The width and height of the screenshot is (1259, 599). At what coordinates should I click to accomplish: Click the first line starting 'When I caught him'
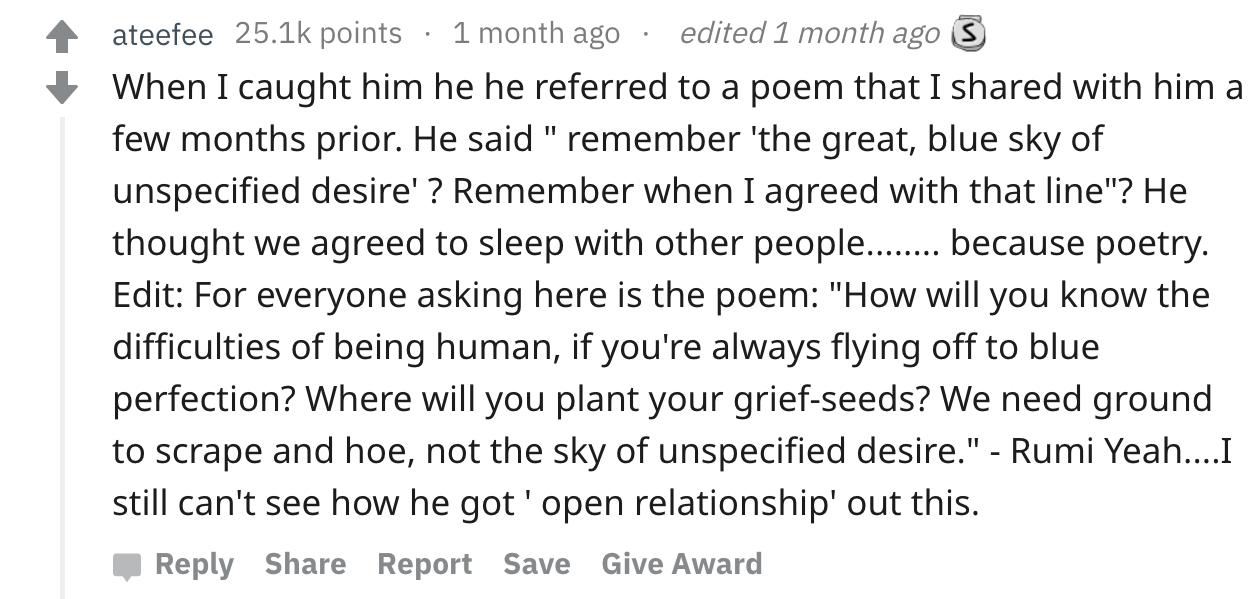[x=679, y=87]
